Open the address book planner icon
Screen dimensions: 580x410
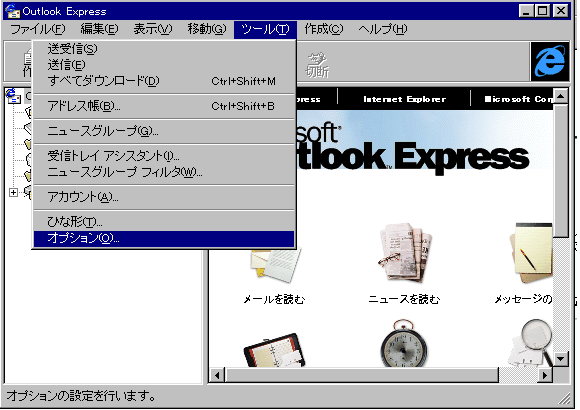274,350
